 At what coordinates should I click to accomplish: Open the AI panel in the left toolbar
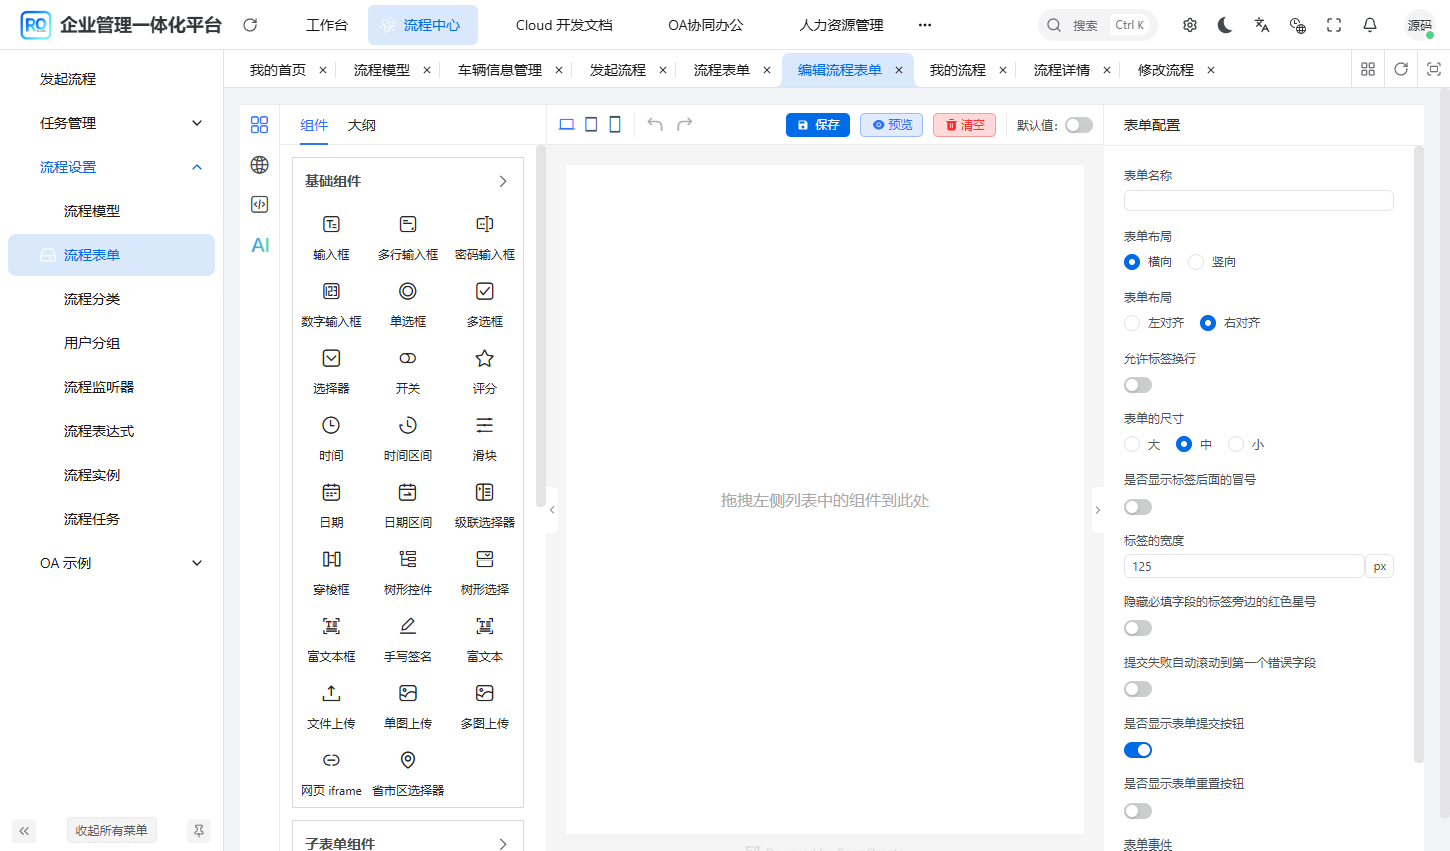point(259,244)
